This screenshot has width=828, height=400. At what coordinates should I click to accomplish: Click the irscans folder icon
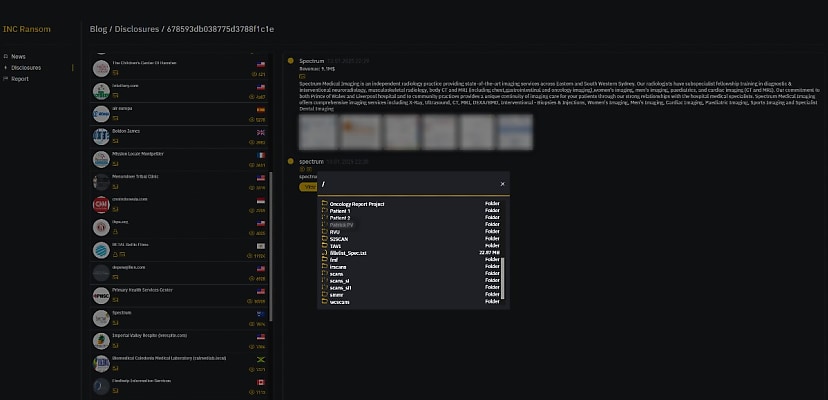pyautogui.click(x=325, y=267)
